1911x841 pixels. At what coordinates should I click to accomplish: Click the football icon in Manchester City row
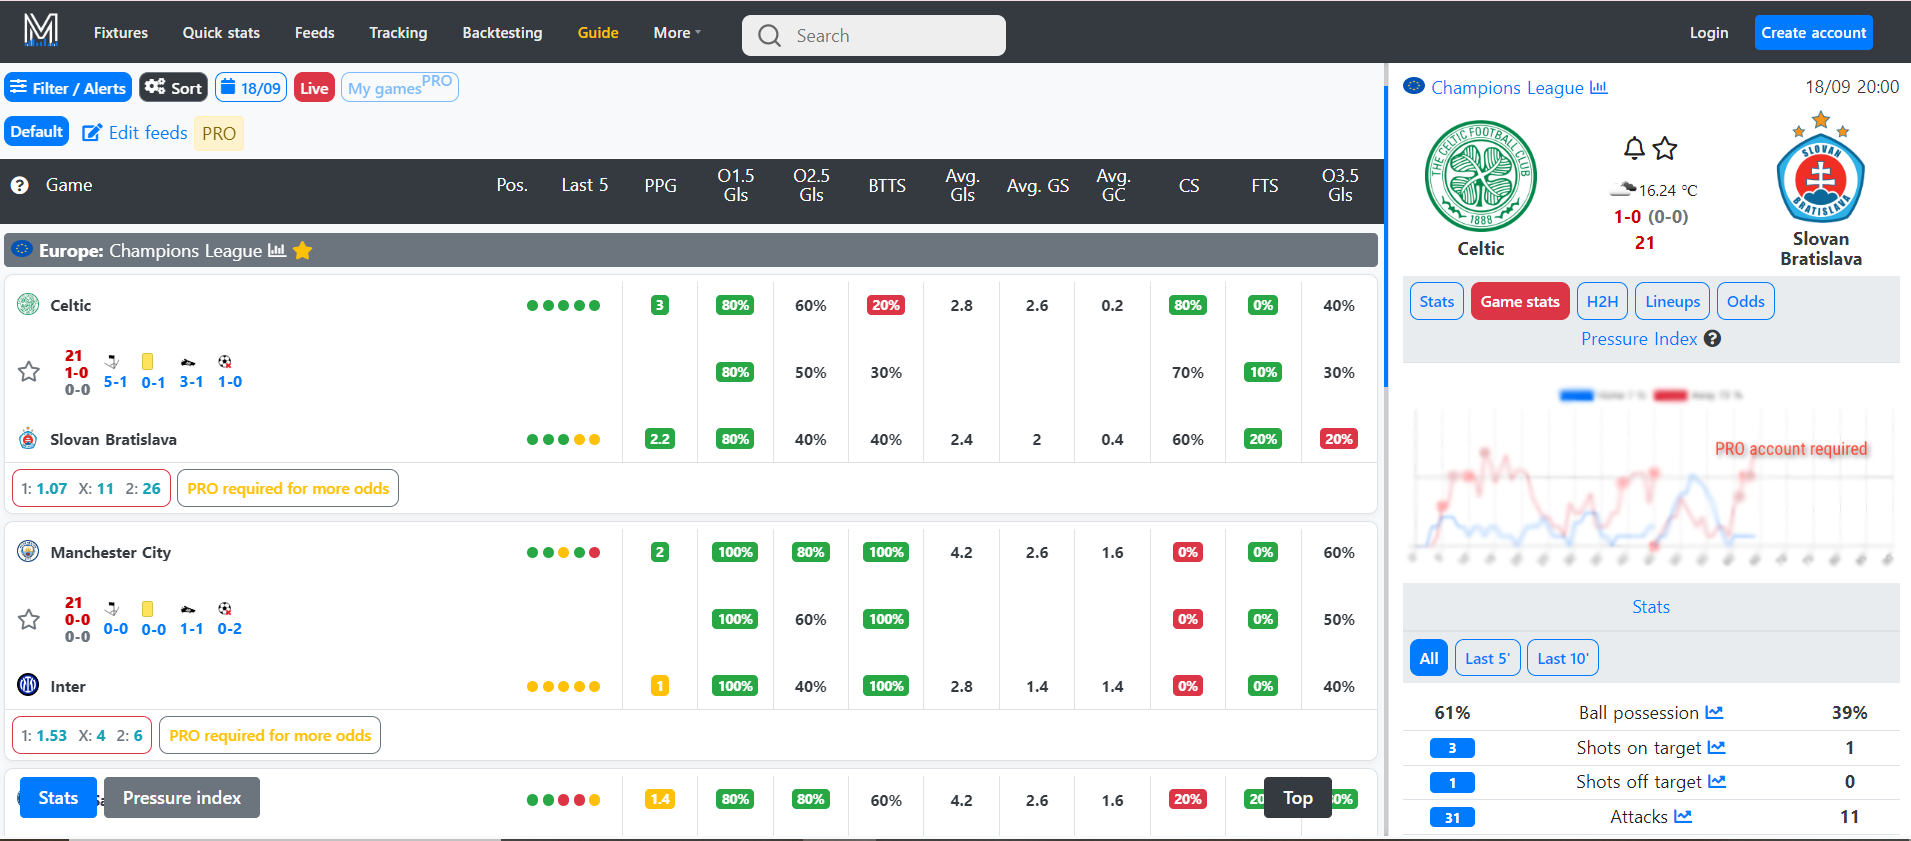(225, 608)
